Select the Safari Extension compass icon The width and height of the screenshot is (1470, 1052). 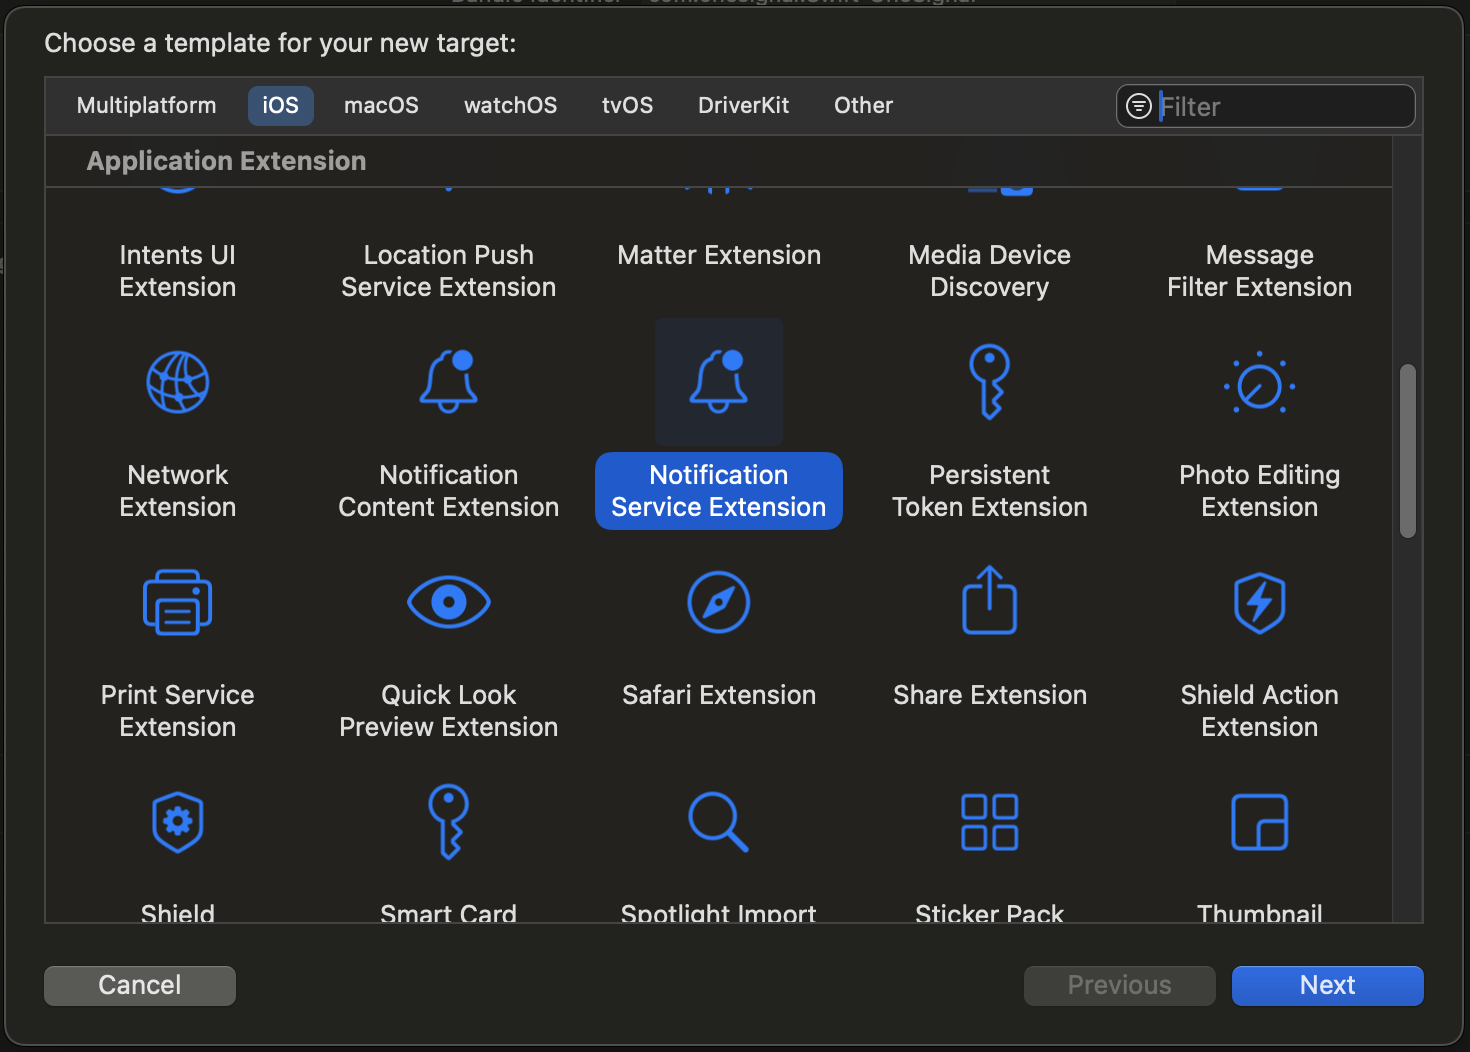(x=719, y=602)
